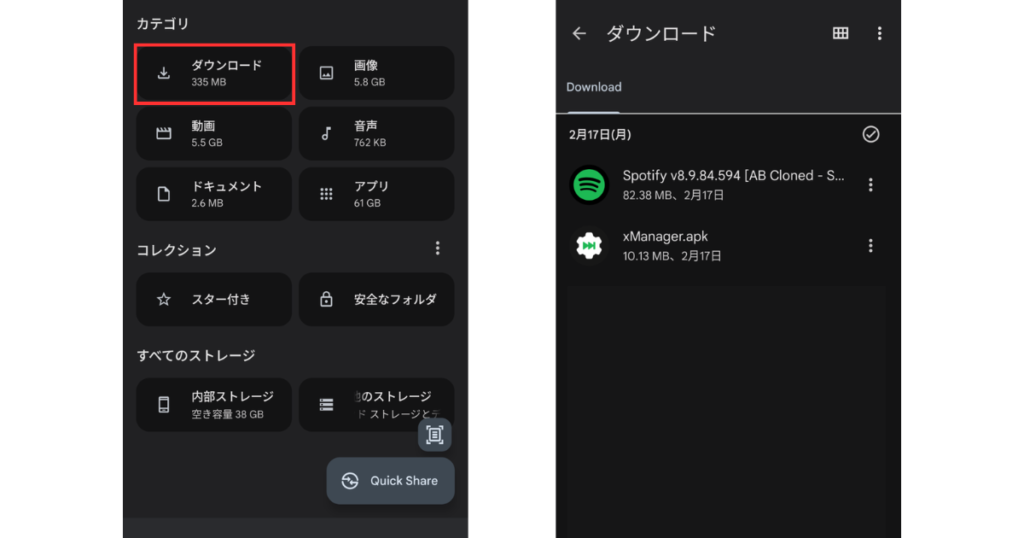1024x538 pixels.
Task: Open 安全なフォルダ collection
Action: click(x=377, y=299)
